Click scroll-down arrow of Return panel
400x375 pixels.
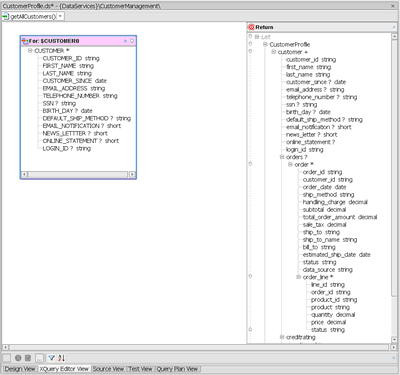[x=394, y=340]
